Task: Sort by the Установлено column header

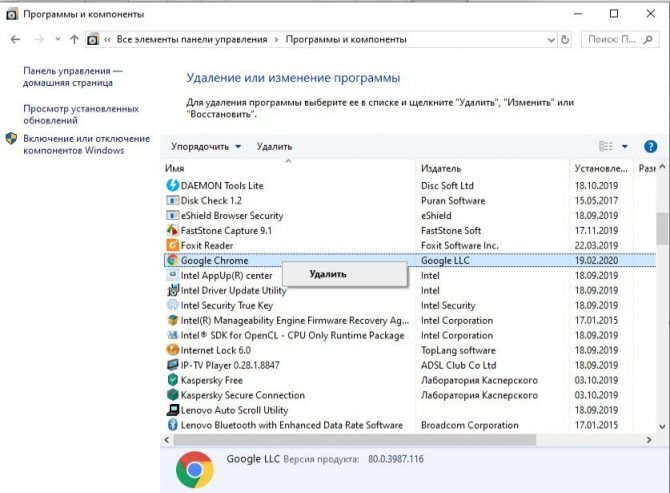Action: (601, 168)
